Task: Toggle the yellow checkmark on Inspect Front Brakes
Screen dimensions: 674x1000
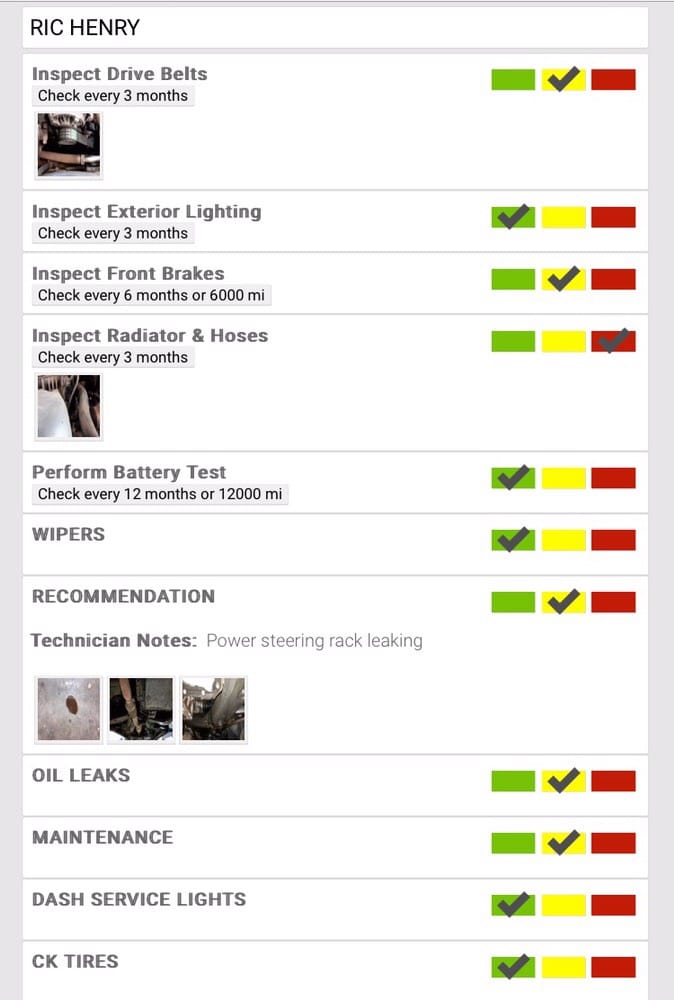Action: [564, 279]
